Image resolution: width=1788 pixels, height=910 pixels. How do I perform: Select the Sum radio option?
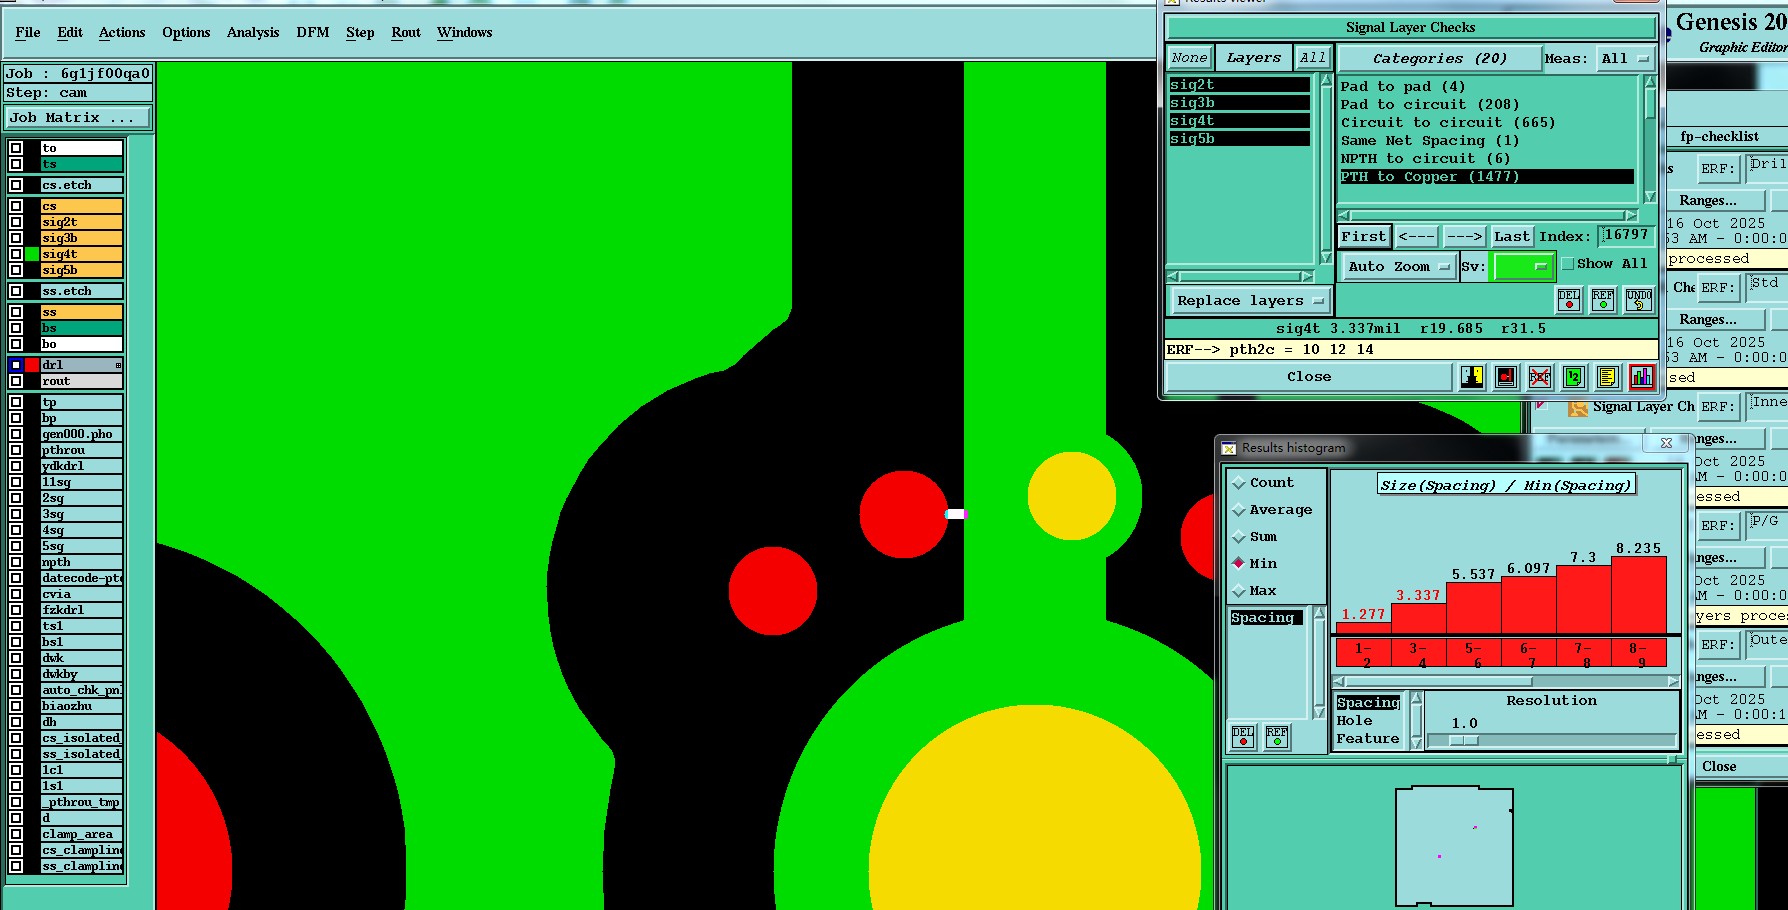click(1240, 537)
